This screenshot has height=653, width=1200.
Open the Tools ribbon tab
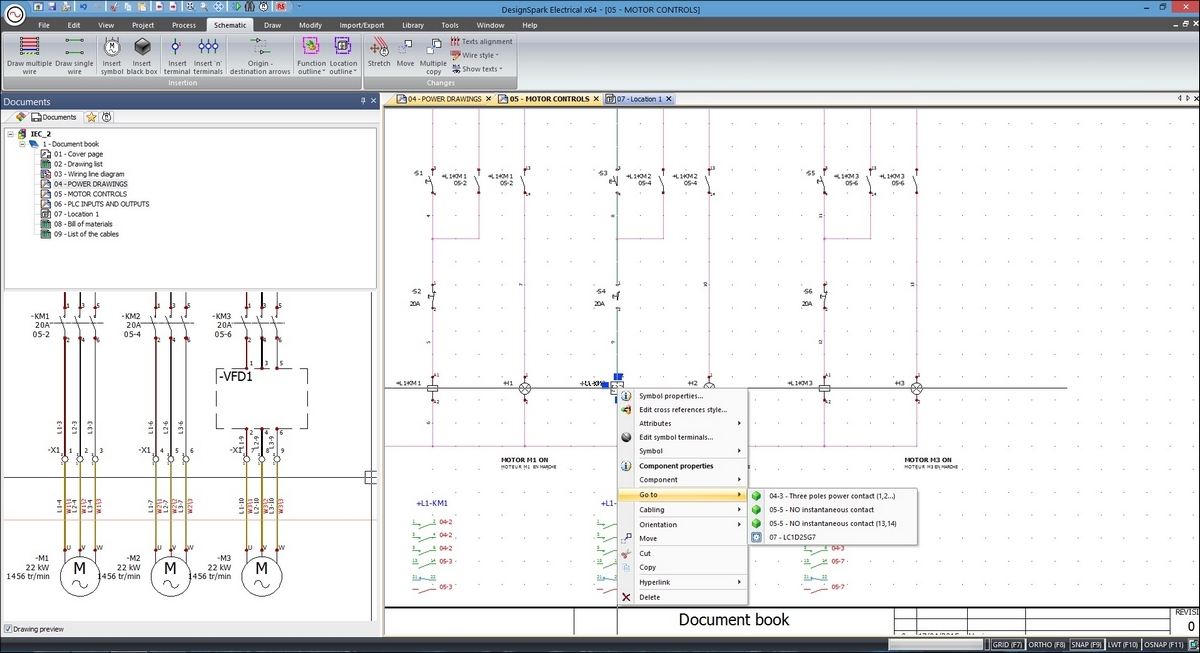coord(450,24)
